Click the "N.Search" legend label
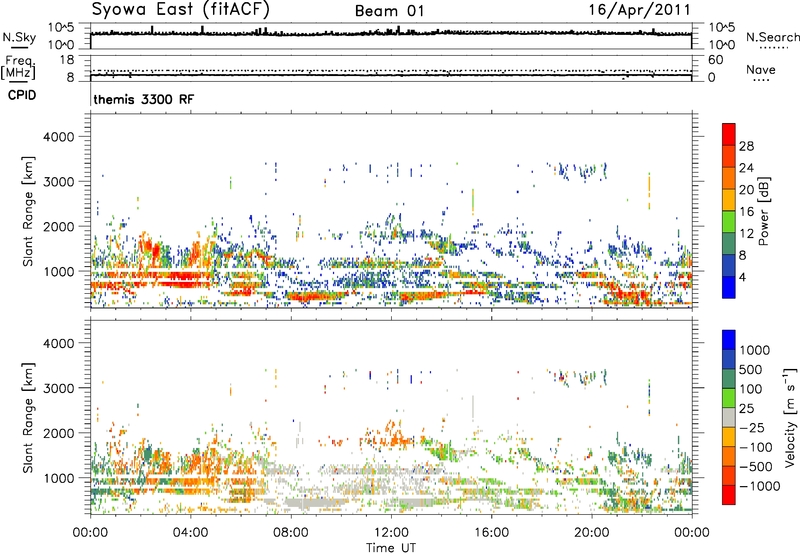800x554 pixels. point(773,37)
